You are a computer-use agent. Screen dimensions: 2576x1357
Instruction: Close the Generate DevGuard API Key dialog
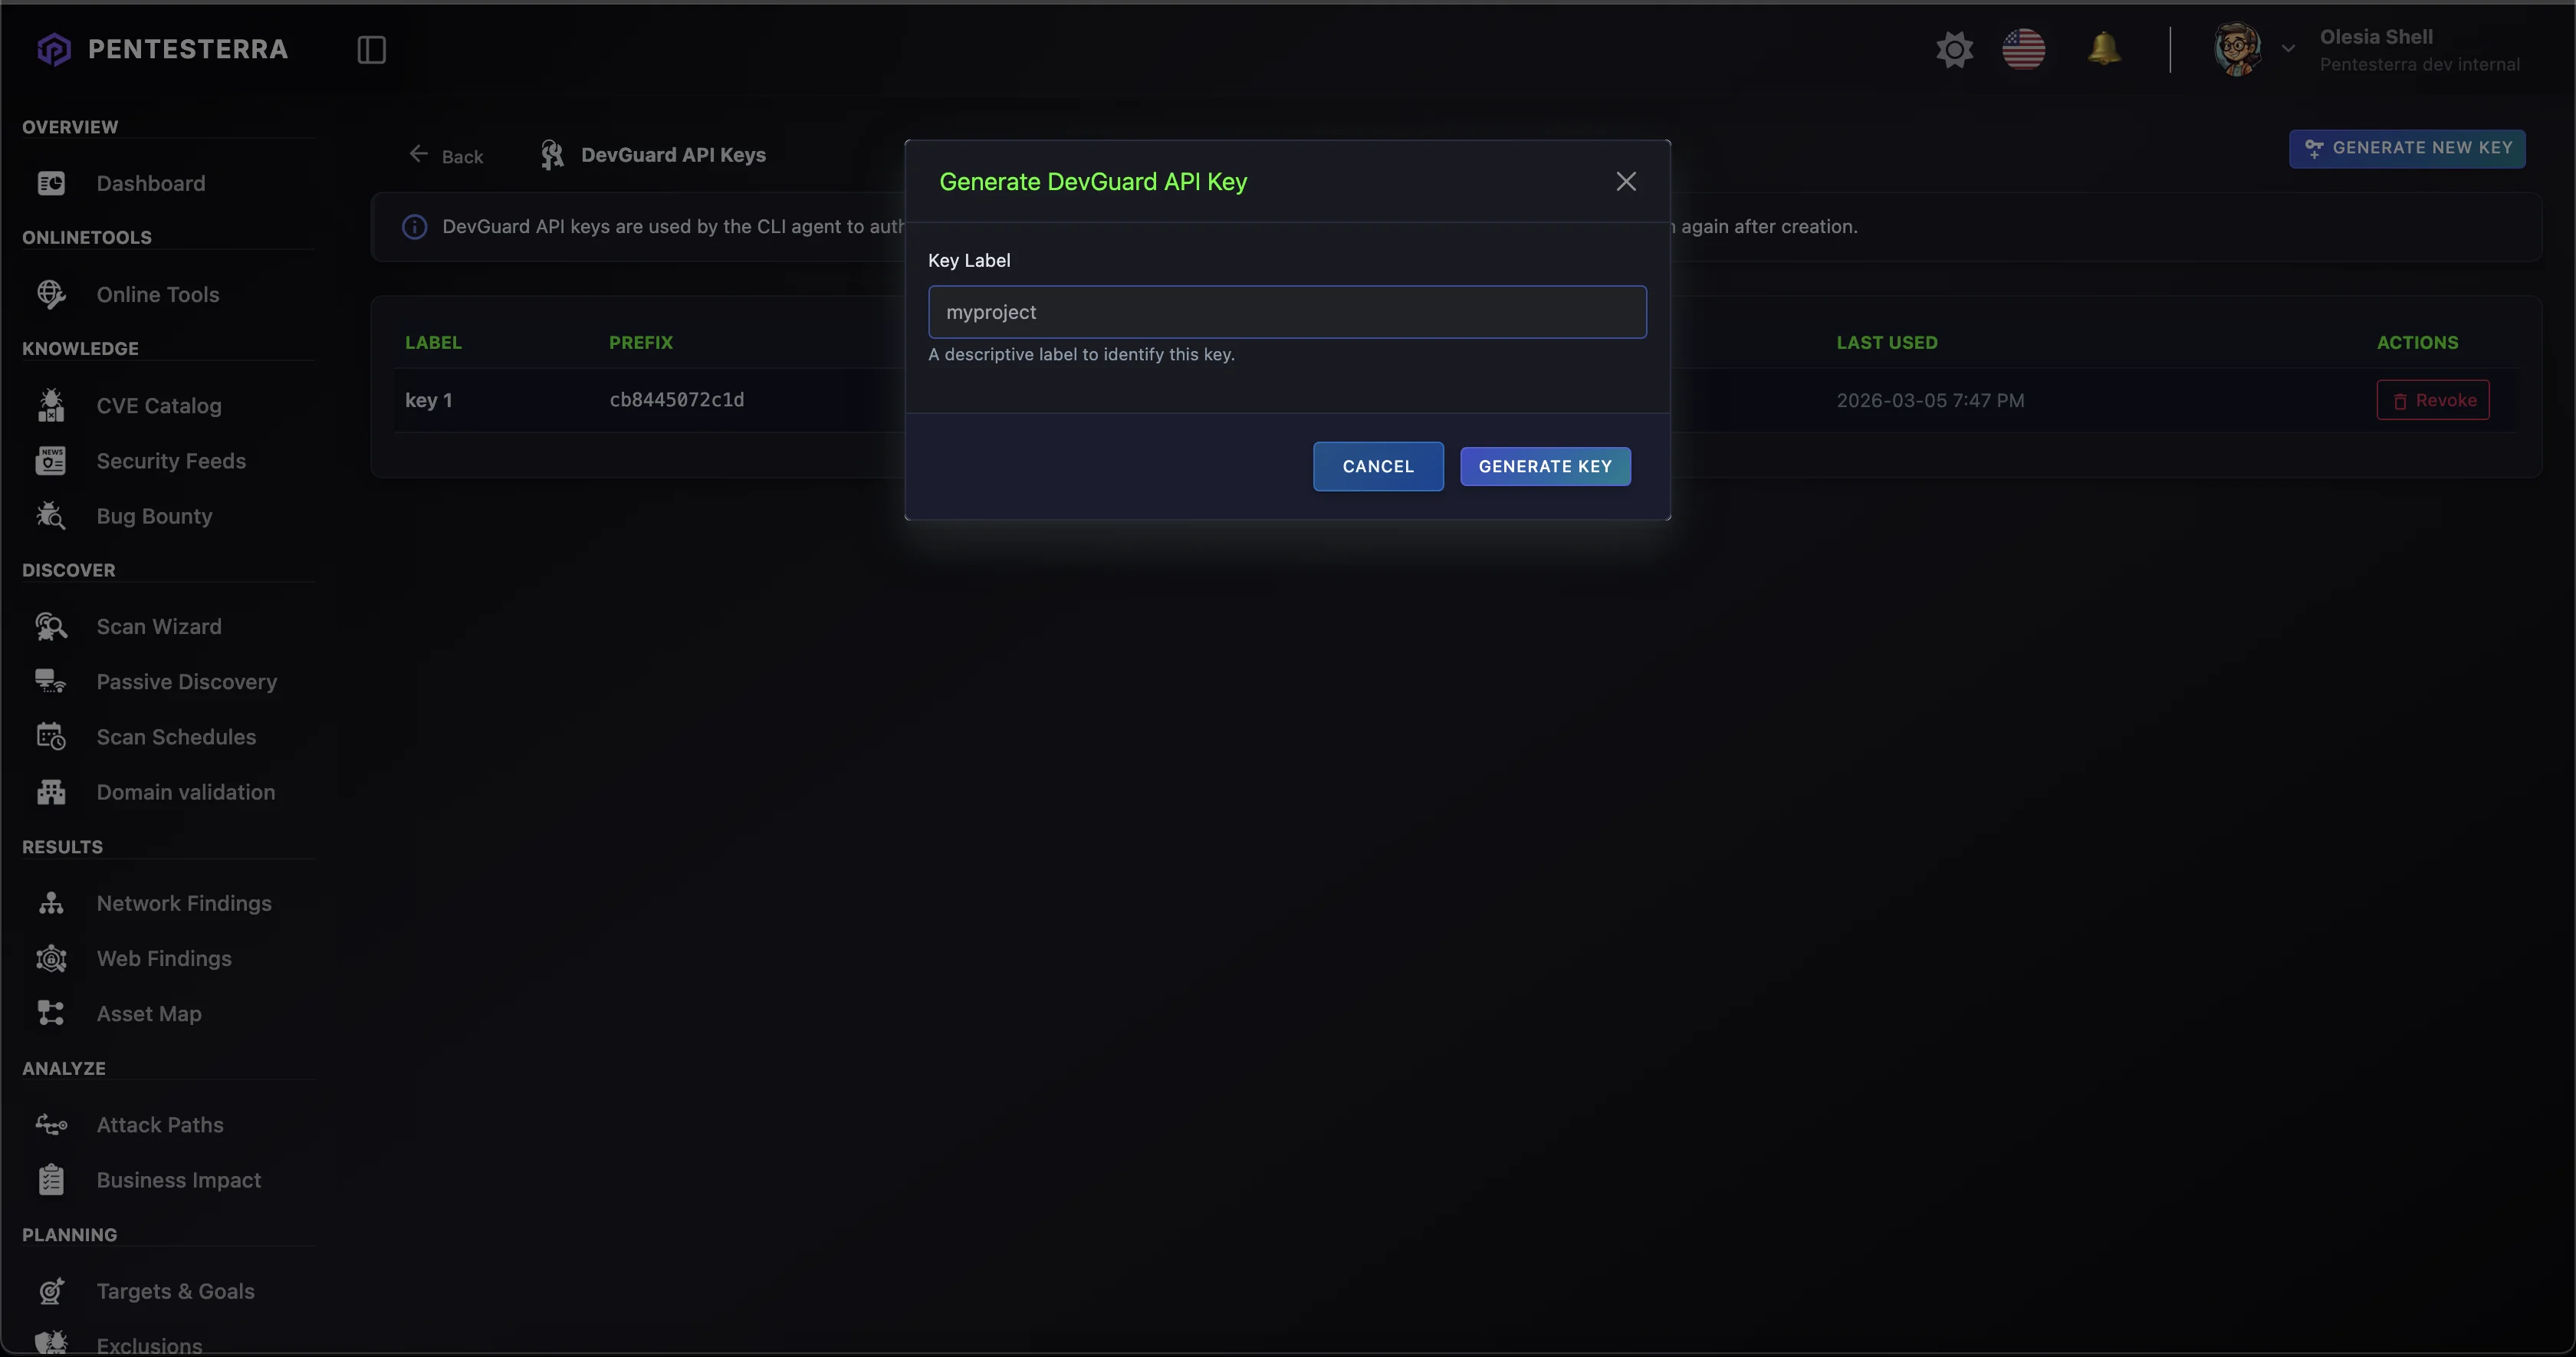[1626, 181]
